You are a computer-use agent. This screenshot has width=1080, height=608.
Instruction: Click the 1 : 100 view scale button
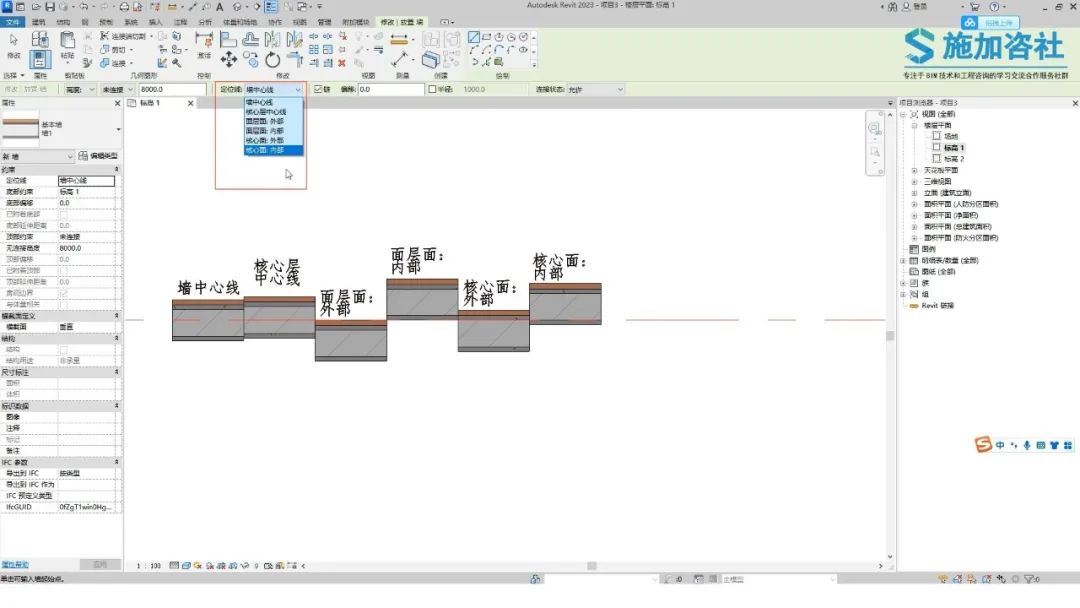pyautogui.click(x=149, y=566)
